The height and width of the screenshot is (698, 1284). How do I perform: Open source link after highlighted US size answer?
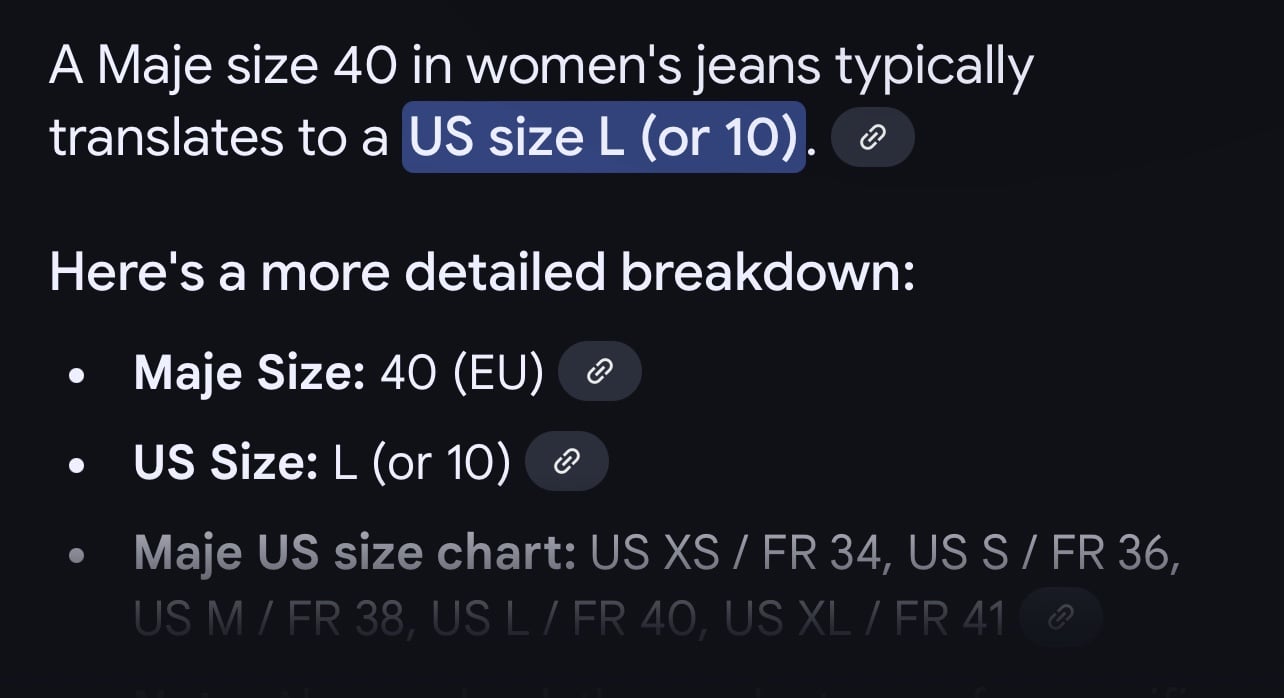(872, 137)
